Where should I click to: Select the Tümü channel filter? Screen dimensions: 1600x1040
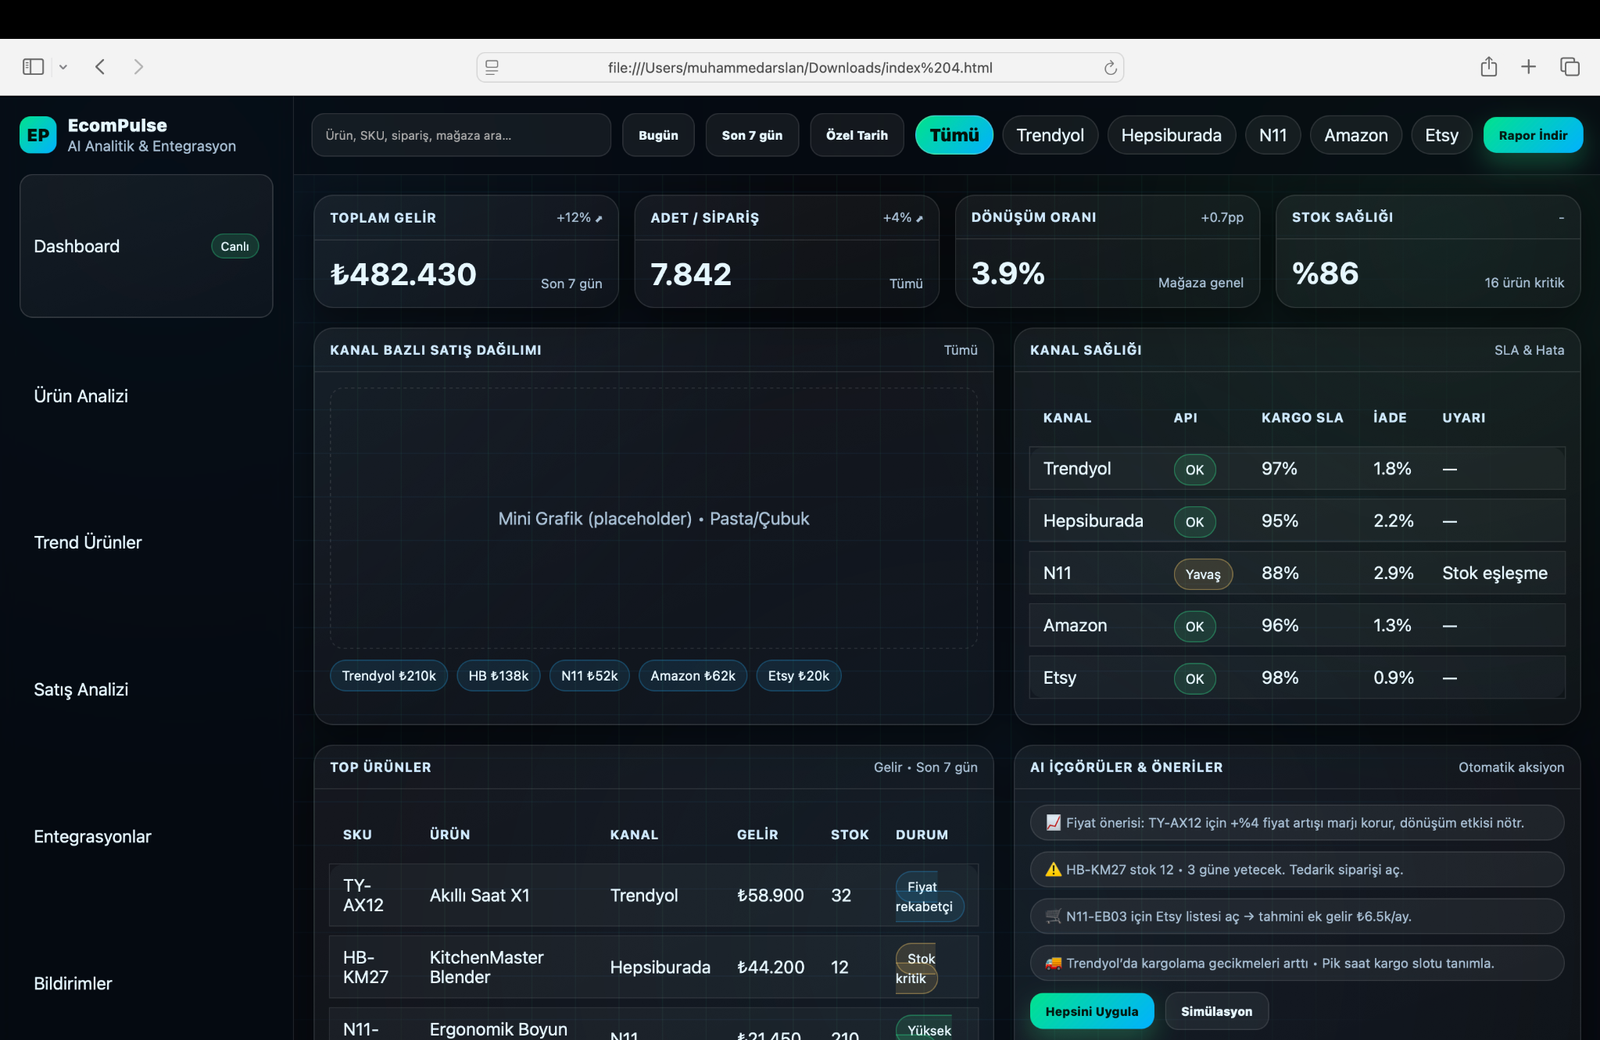point(954,135)
